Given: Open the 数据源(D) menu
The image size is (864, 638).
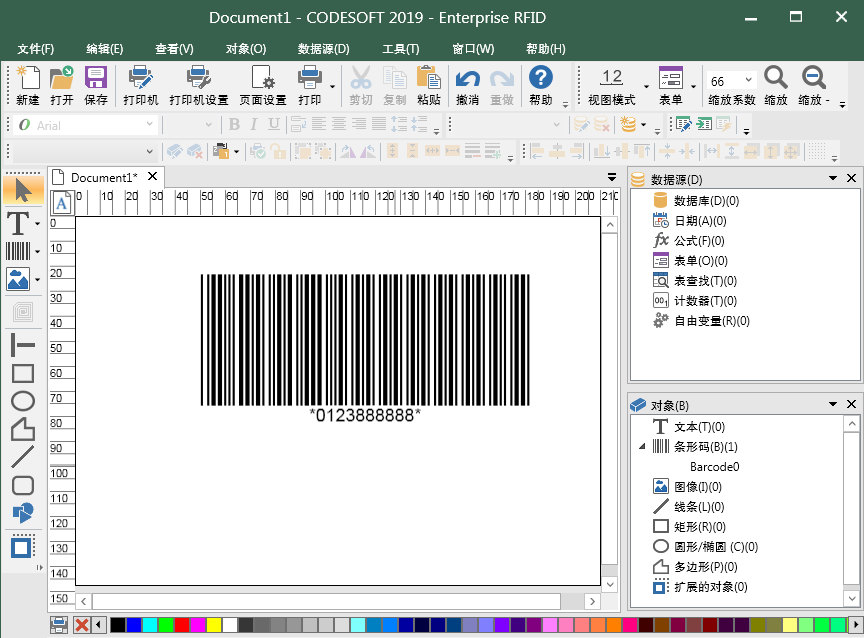Looking at the screenshot, I should [323, 49].
